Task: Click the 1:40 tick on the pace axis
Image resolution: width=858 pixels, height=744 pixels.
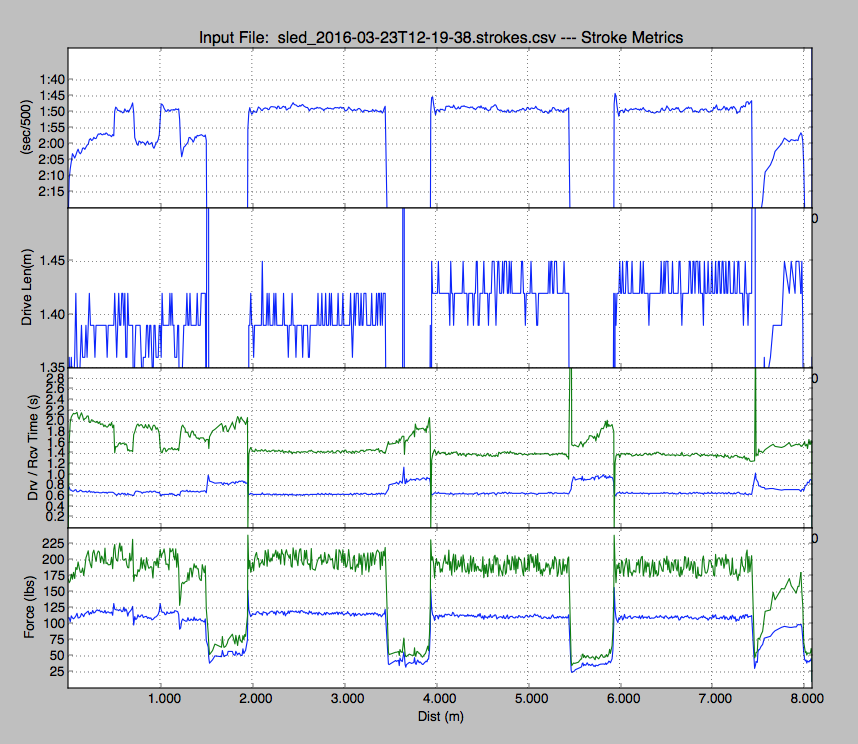Action: (x=51, y=79)
